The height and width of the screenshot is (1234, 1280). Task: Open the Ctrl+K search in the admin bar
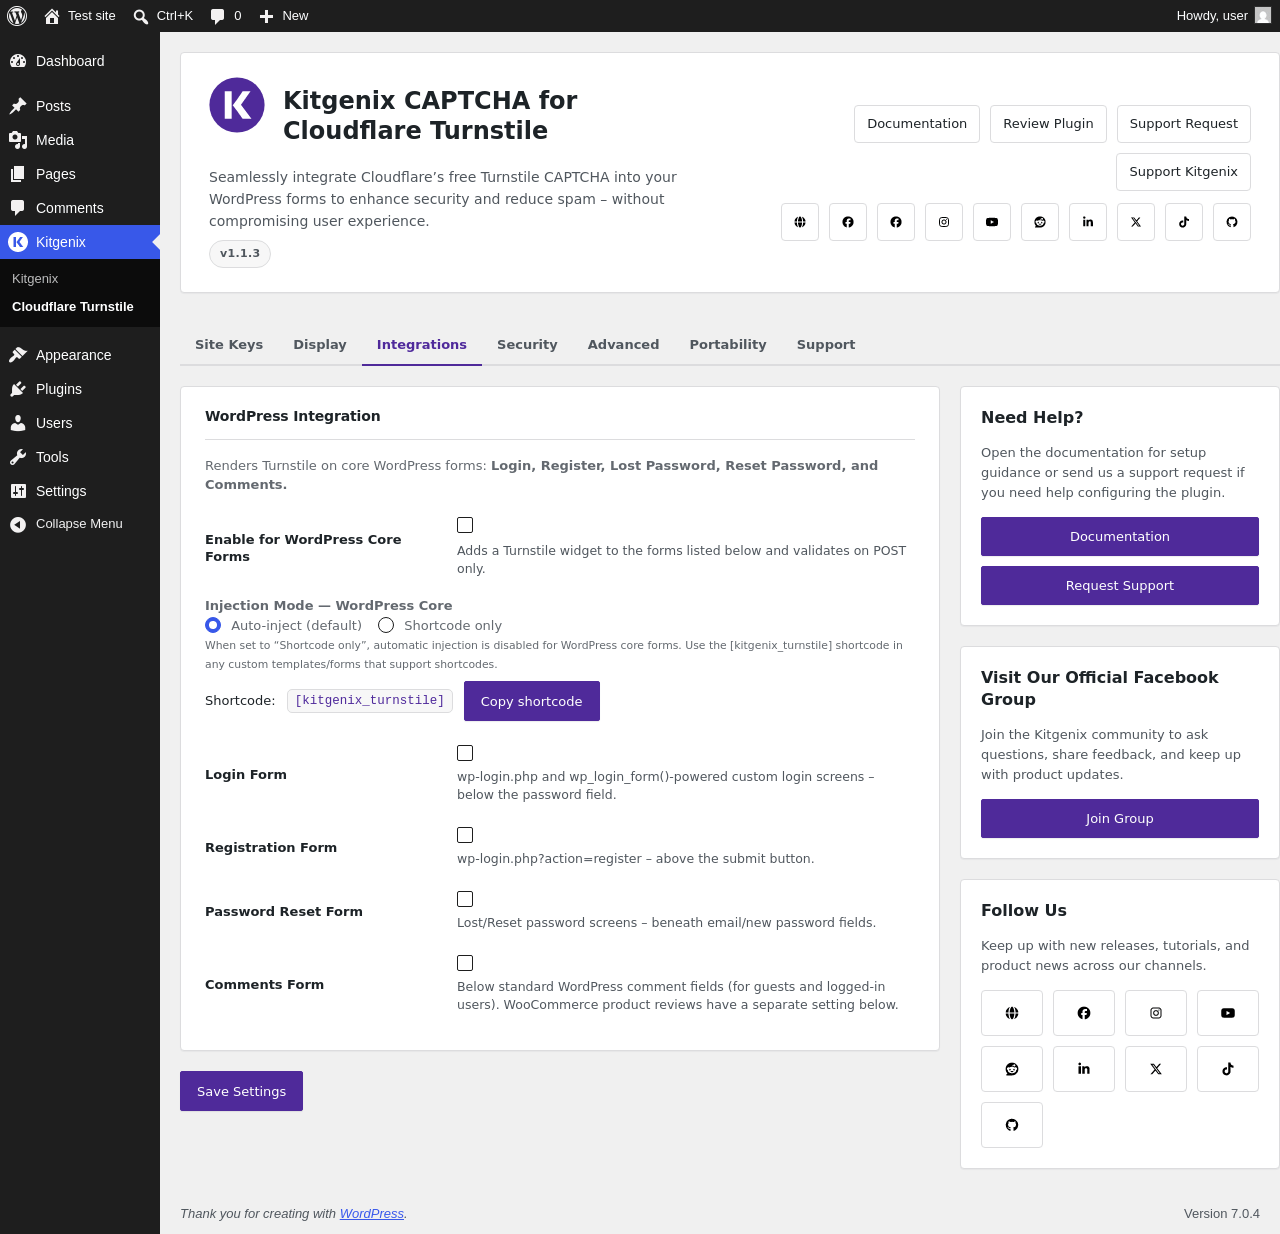tap(163, 16)
